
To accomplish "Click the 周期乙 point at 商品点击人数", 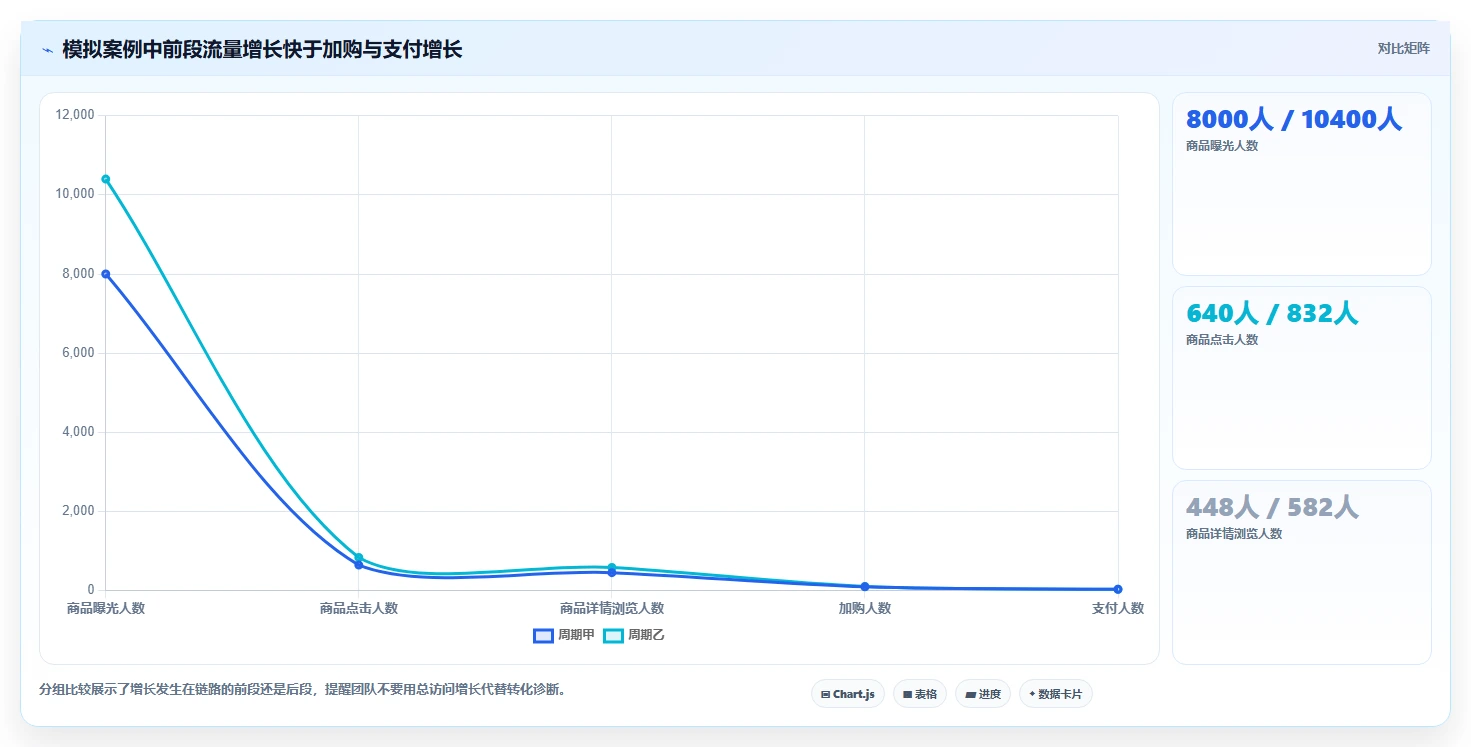I will click(x=358, y=557).
